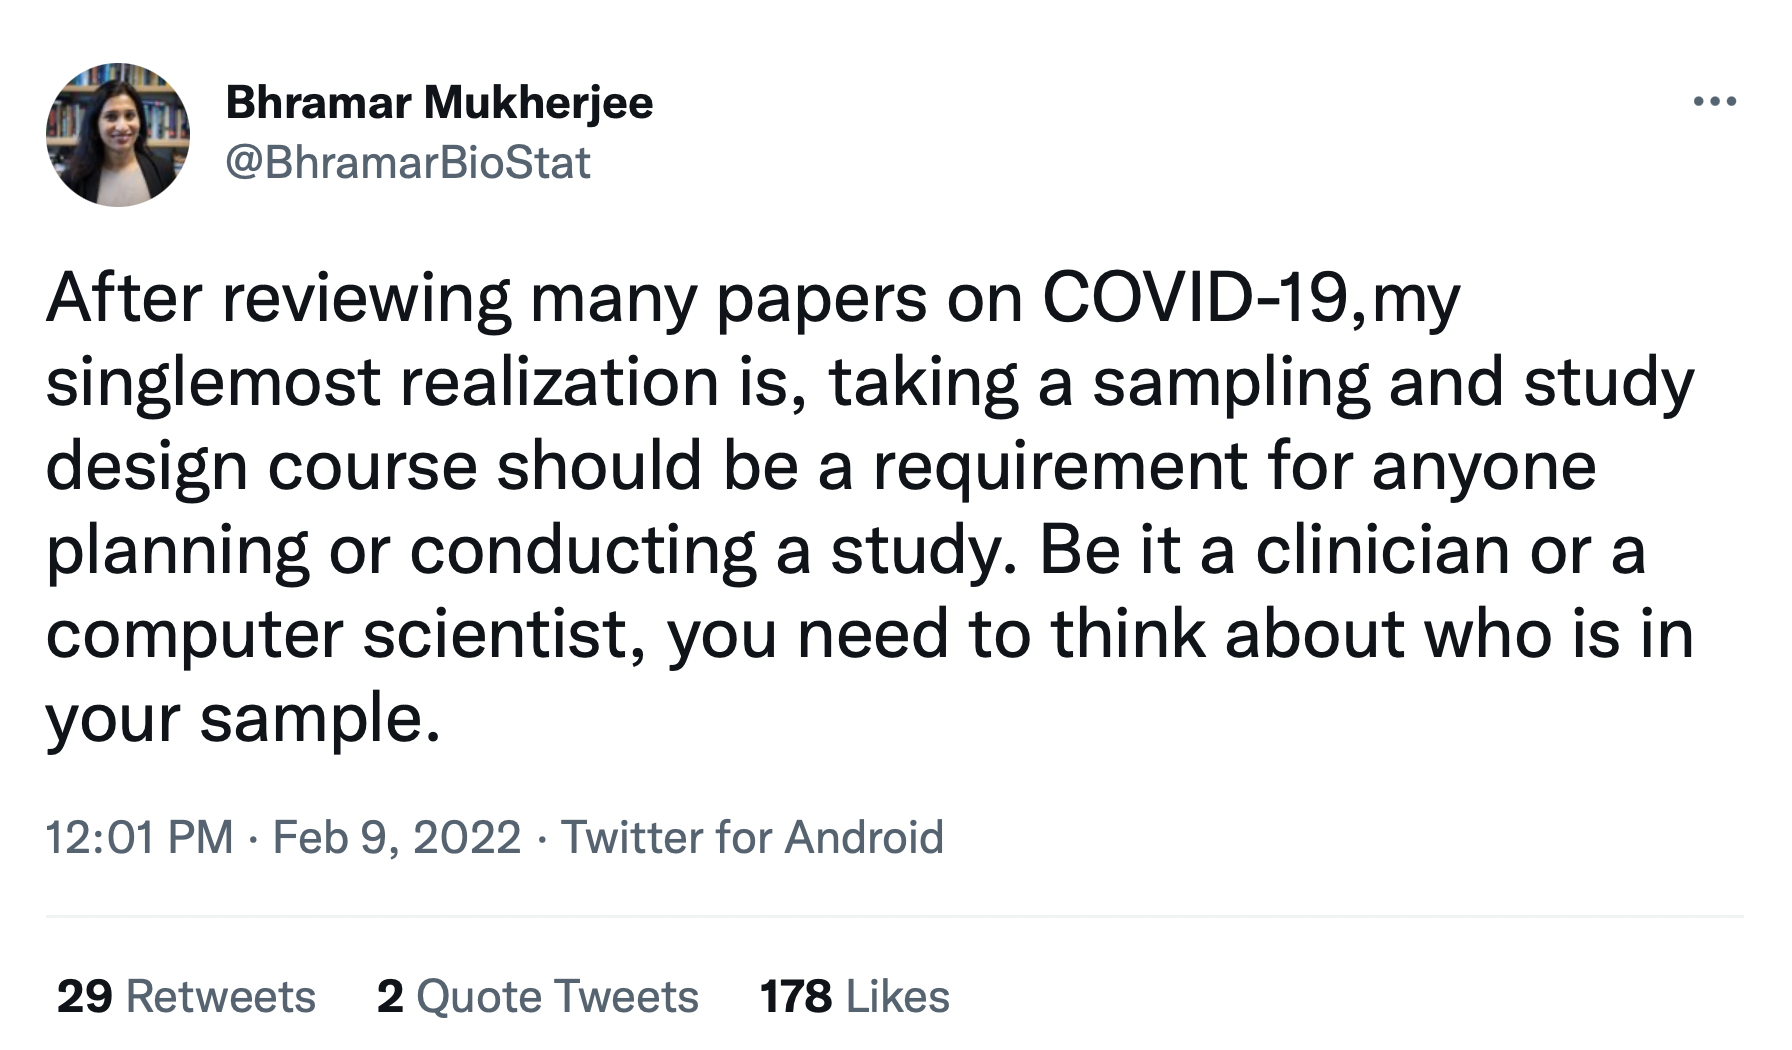Open the Bhramar Mukherjee display name link
Screen dimensions: 1792x1050
click(439, 102)
